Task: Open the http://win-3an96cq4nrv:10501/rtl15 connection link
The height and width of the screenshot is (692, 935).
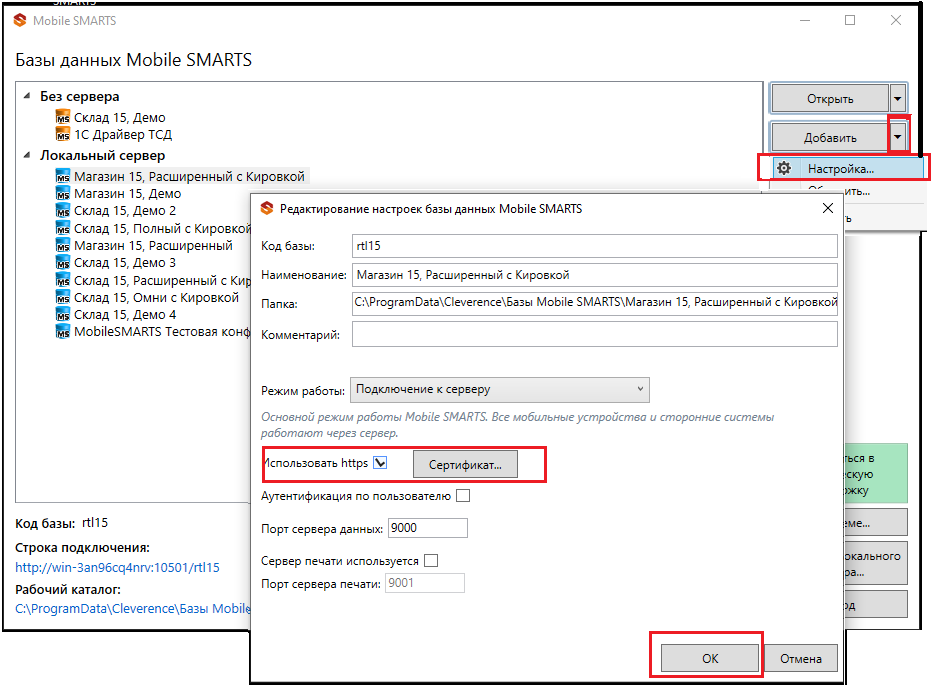Action: pos(117,567)
